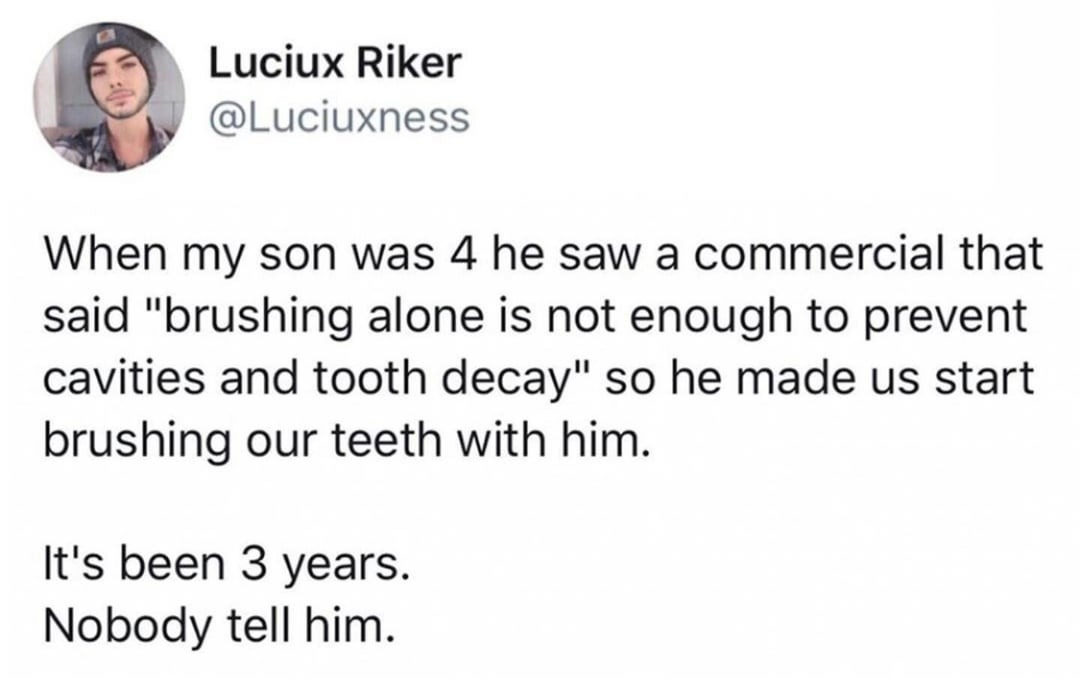Viewport: 1080px width, 679px height.
Task: Open the @Luciuxness handle
Action: tap(338, 118)
